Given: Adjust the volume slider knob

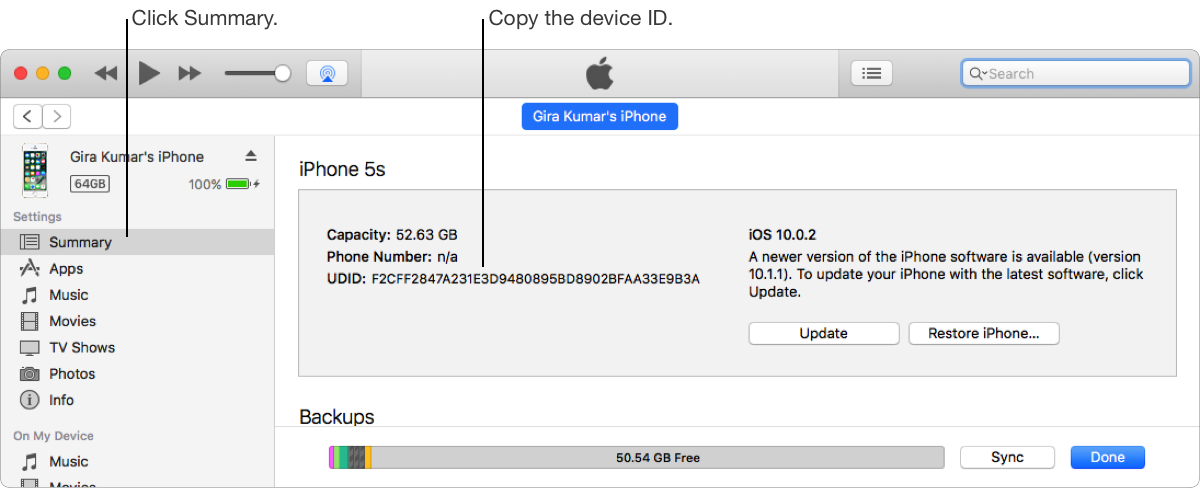Looking at the screenshot, I should click(x=283, y=73).
